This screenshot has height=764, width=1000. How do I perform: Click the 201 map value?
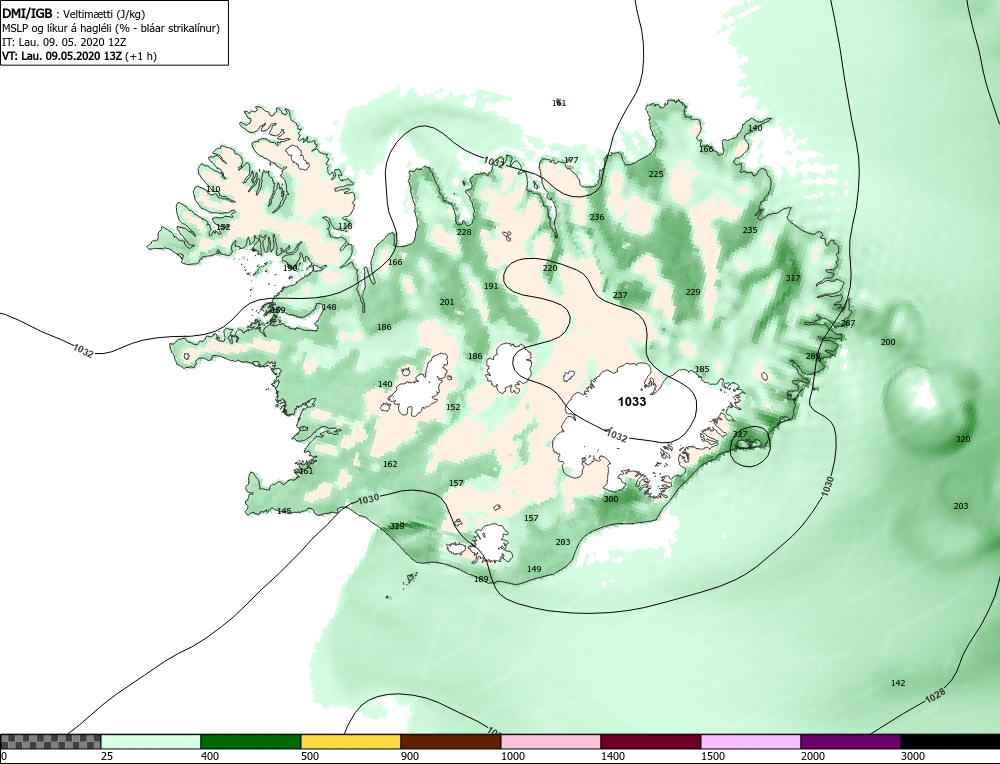point(447,302)
